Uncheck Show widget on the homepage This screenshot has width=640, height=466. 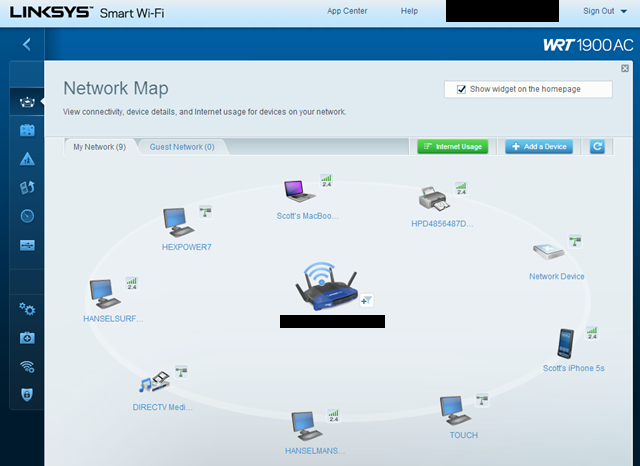pyautogui.click(x=461, y=89)
